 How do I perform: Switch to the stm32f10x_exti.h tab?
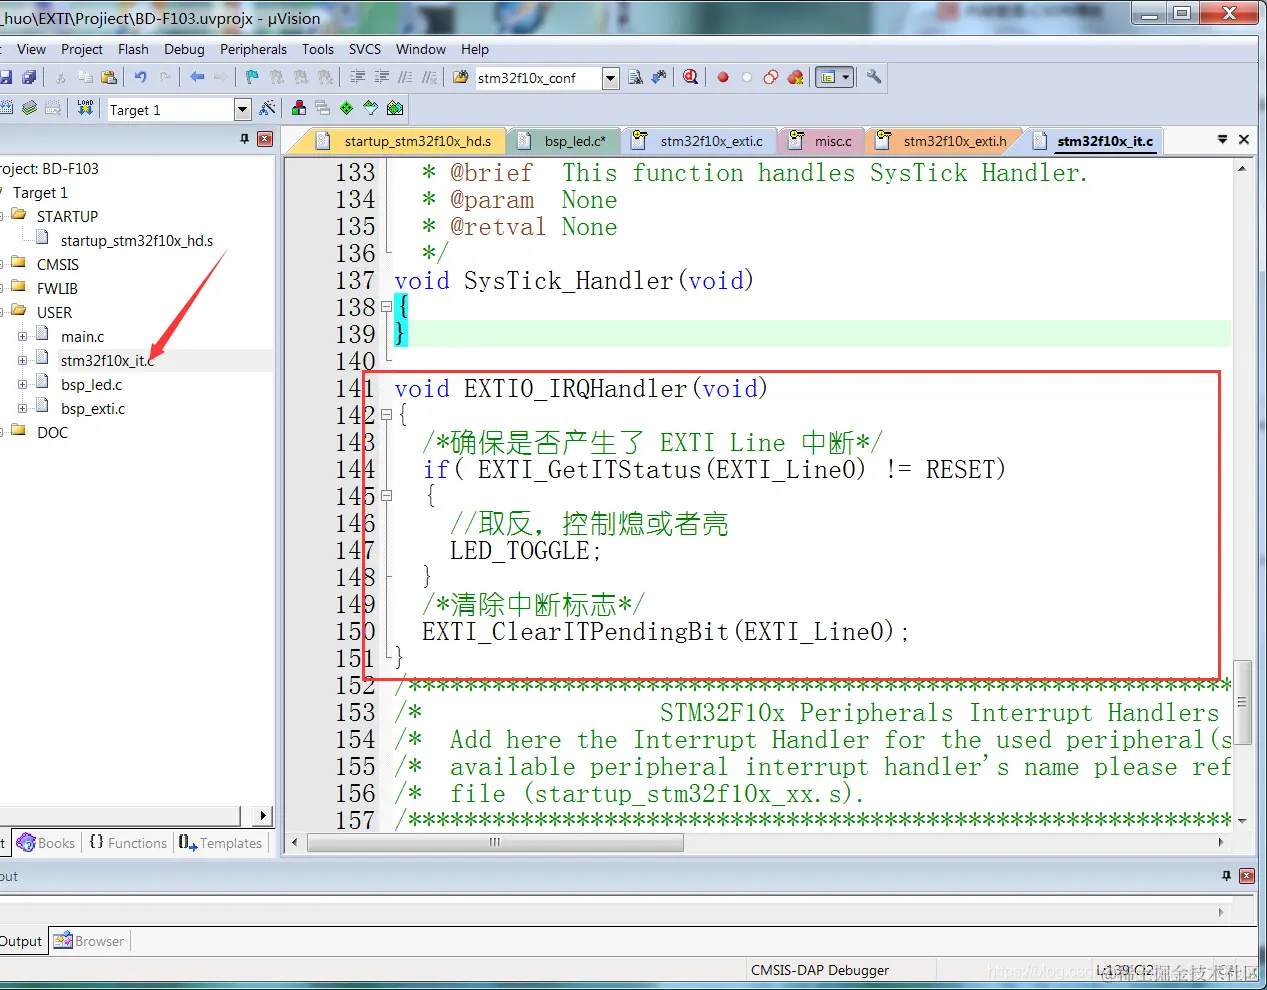[944, 141]
